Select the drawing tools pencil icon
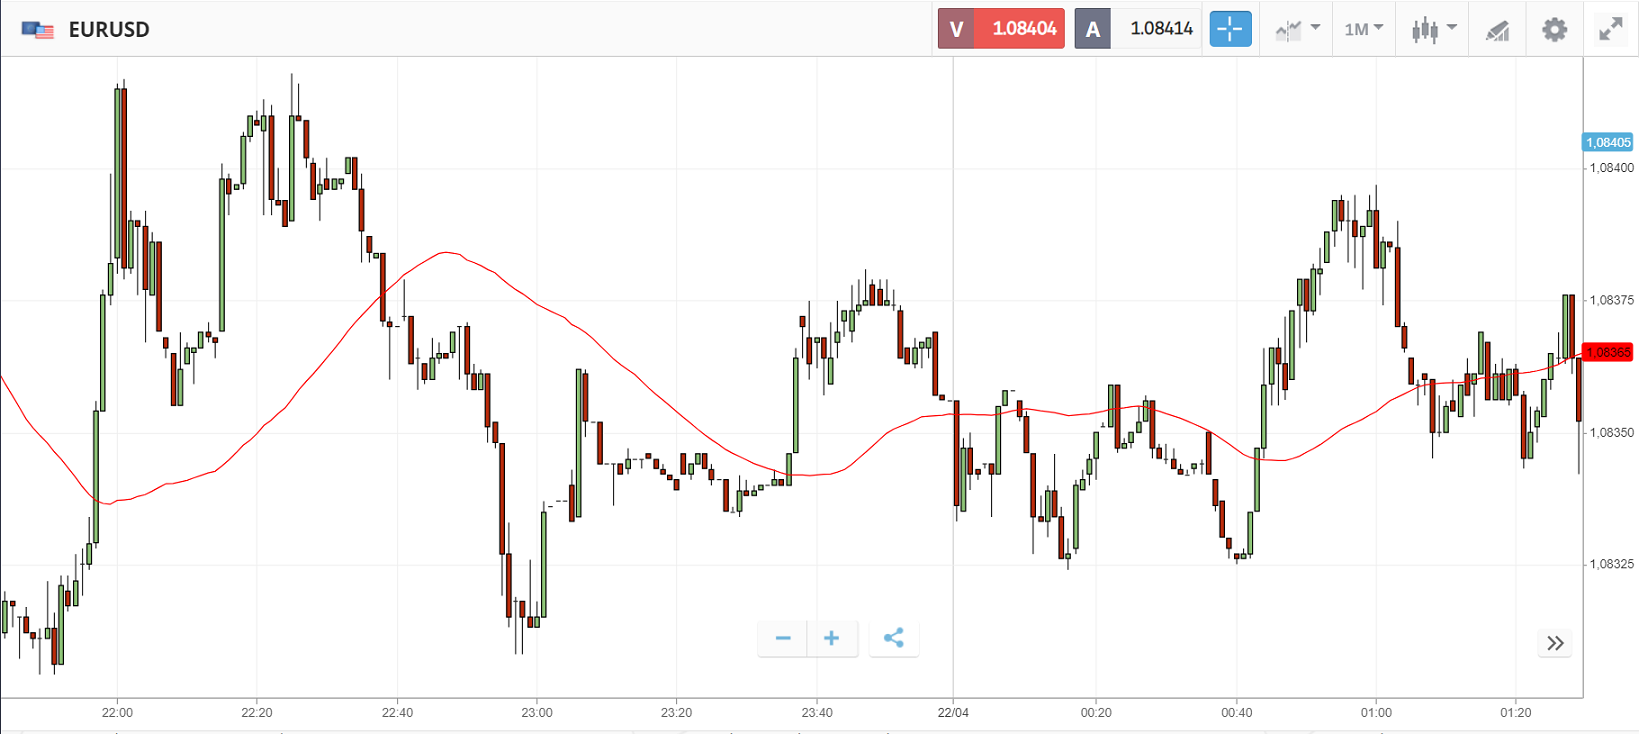This screenshot has height=734, width=1639. point(1497,30)
